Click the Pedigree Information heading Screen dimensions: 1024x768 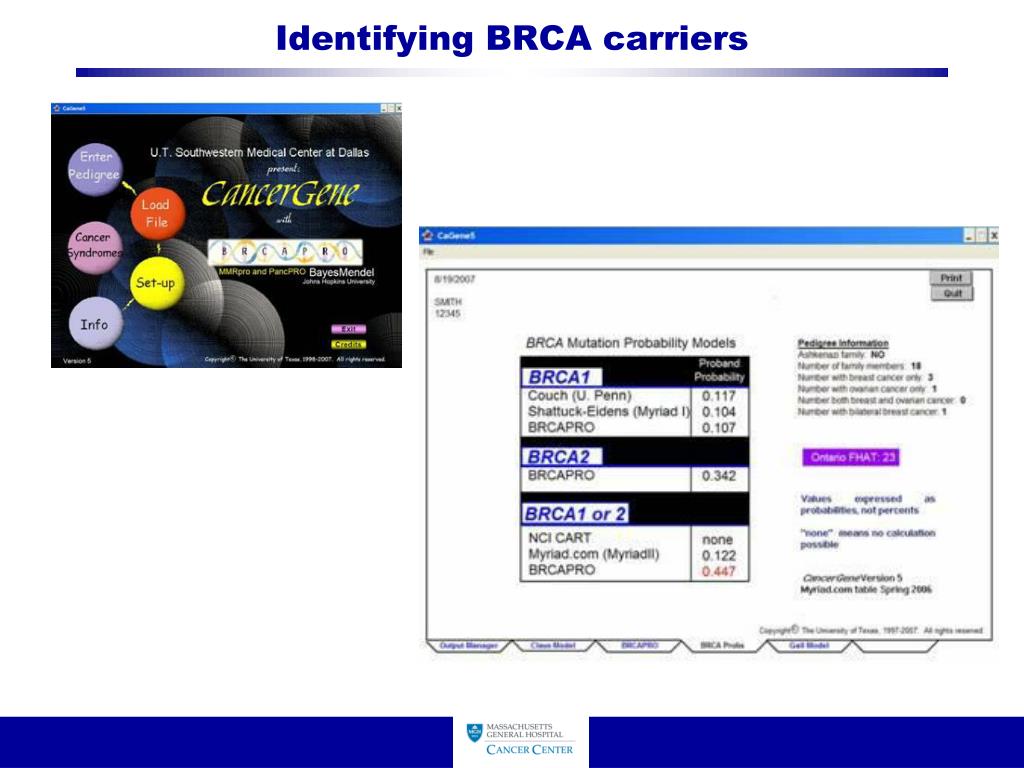point(842,343)
